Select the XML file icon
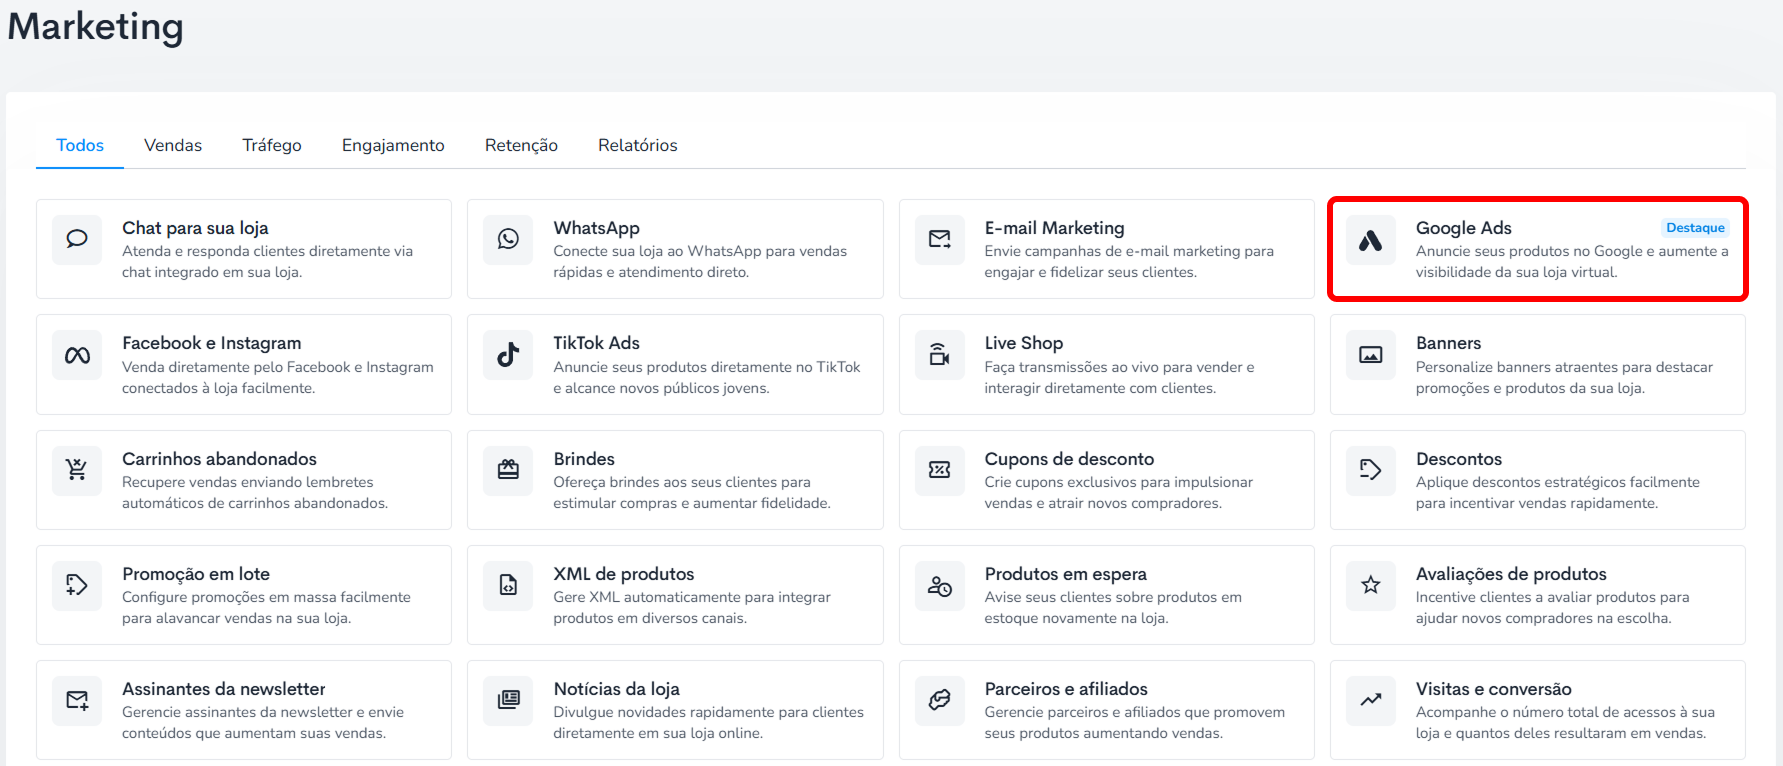 point(508,585)
